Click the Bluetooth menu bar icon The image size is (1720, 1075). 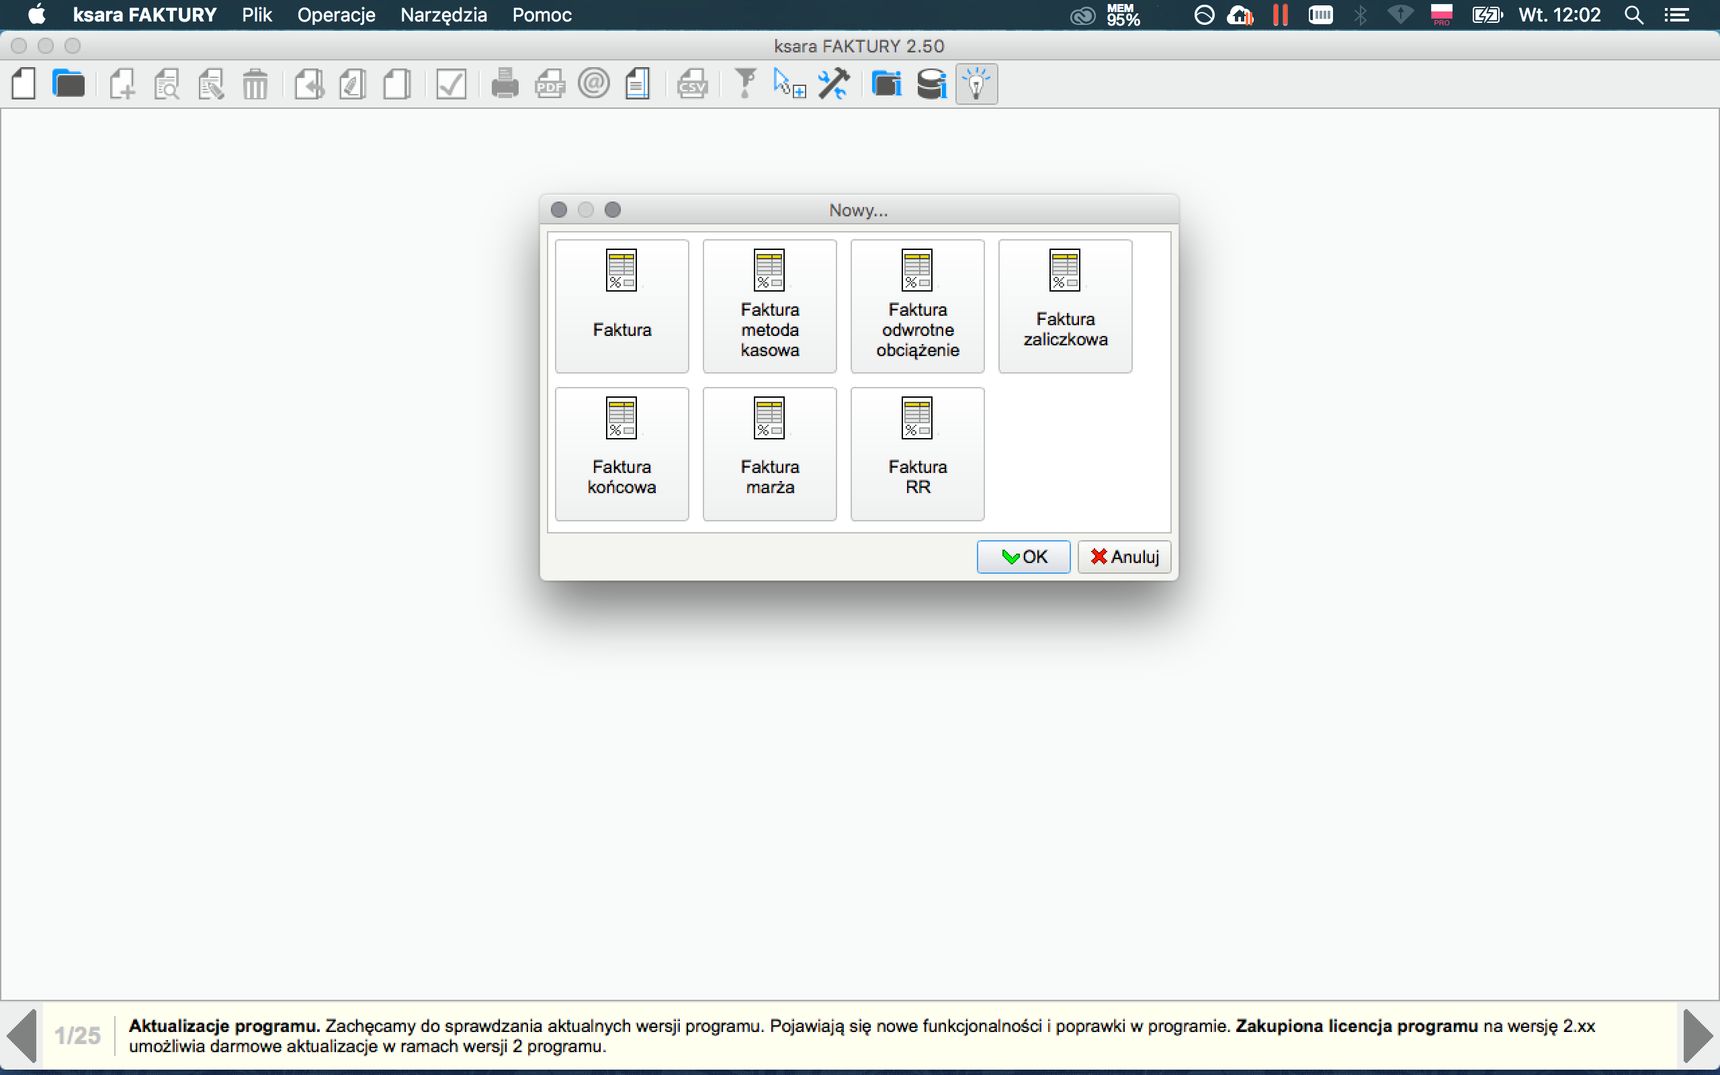click(1360, 15)
